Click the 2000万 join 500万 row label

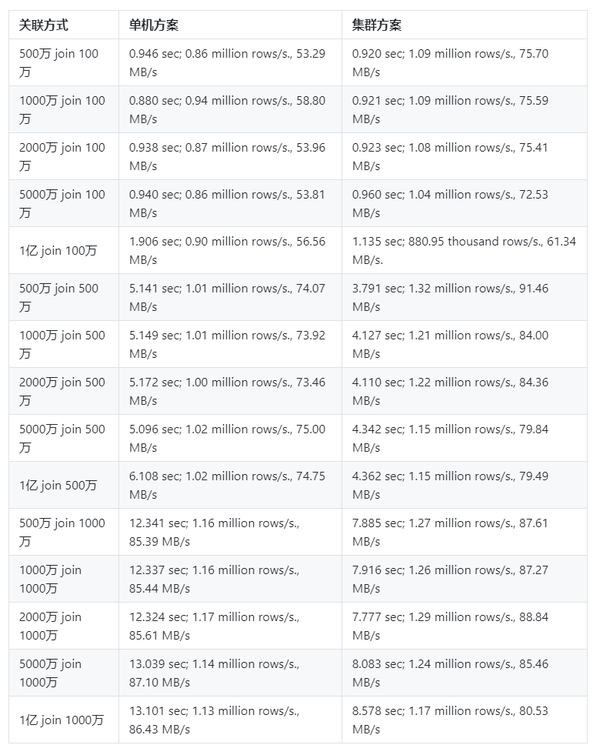[62, 391]
